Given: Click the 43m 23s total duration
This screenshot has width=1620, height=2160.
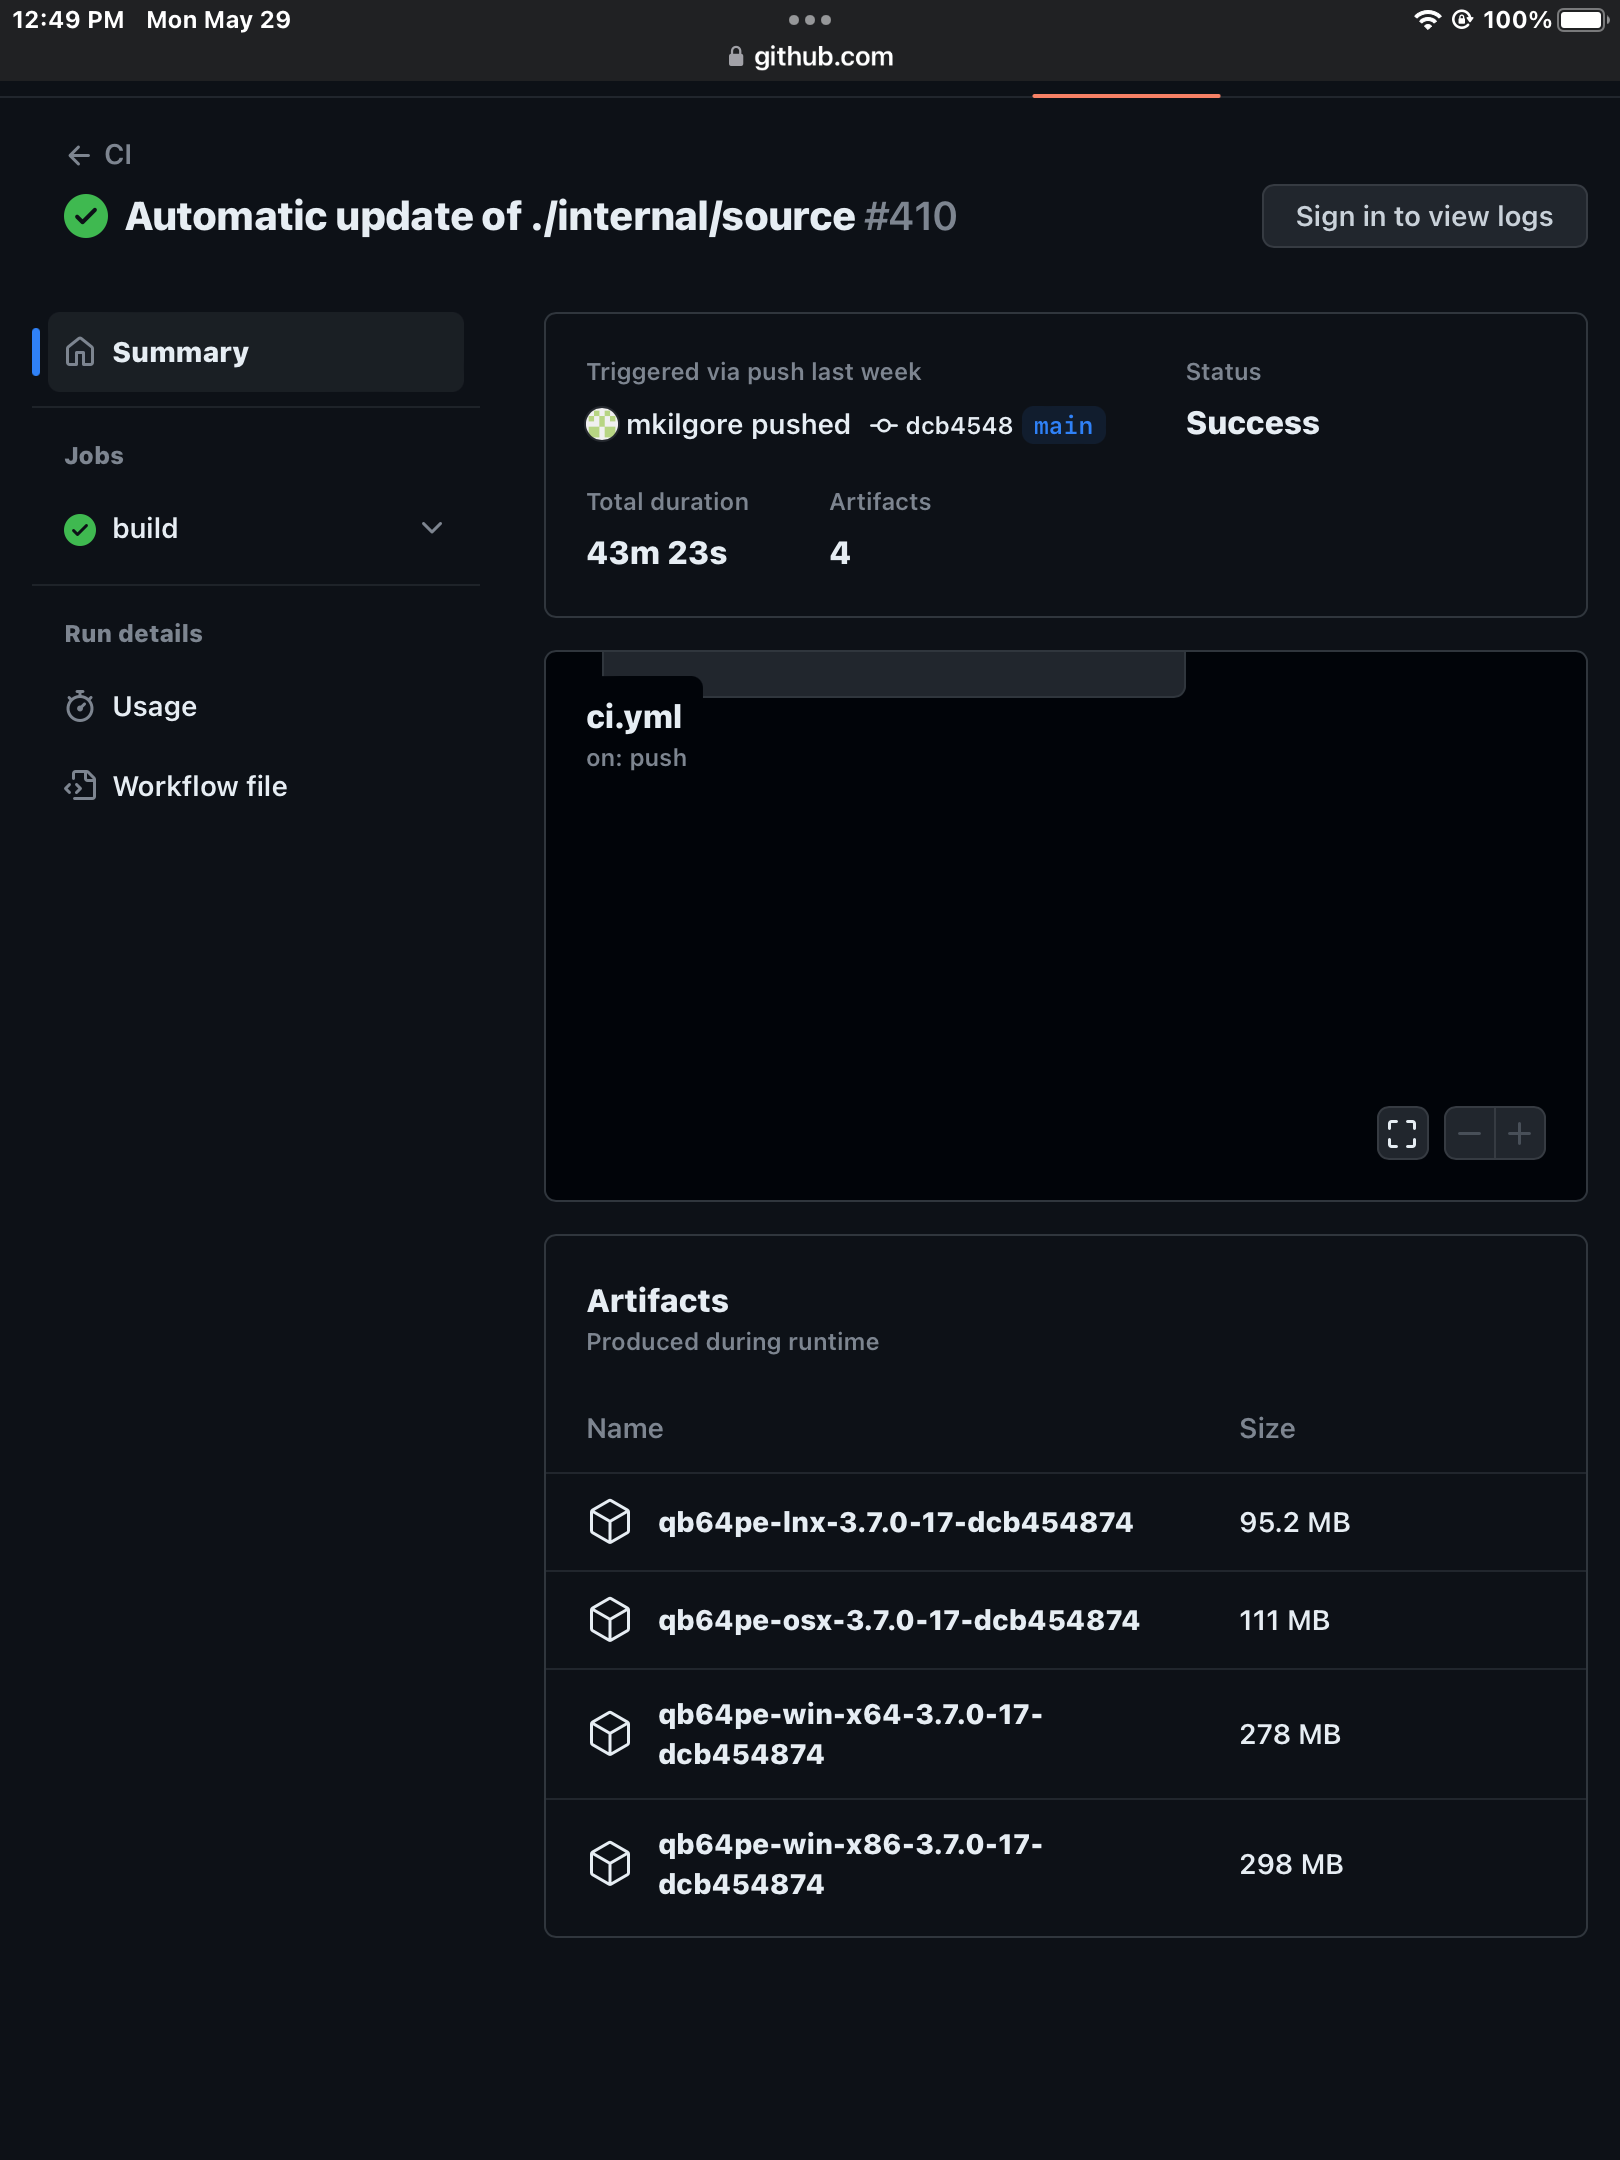Looking at the screenshot, I should point(657,553).
